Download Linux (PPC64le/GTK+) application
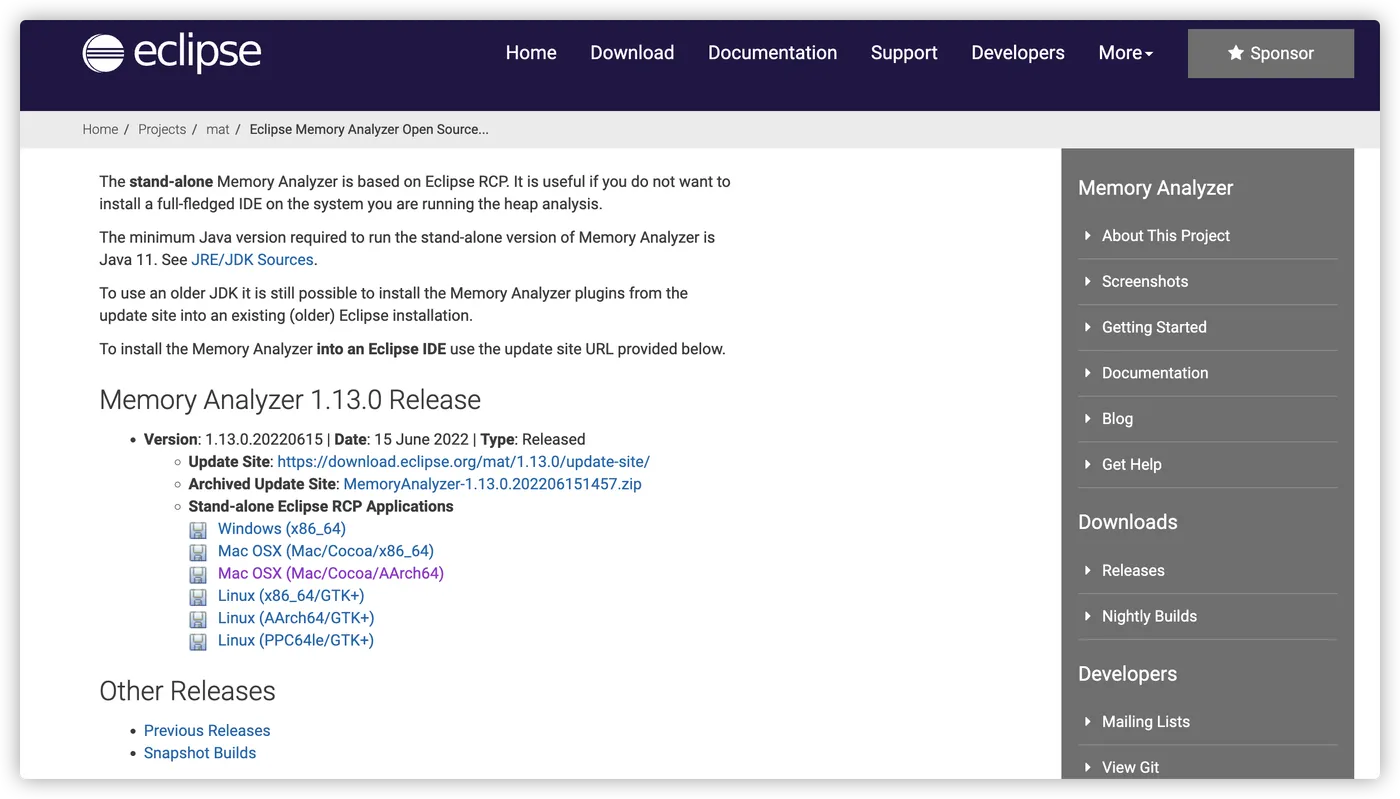Screen dimensions: 1400x799 click(x=296, y=641)
